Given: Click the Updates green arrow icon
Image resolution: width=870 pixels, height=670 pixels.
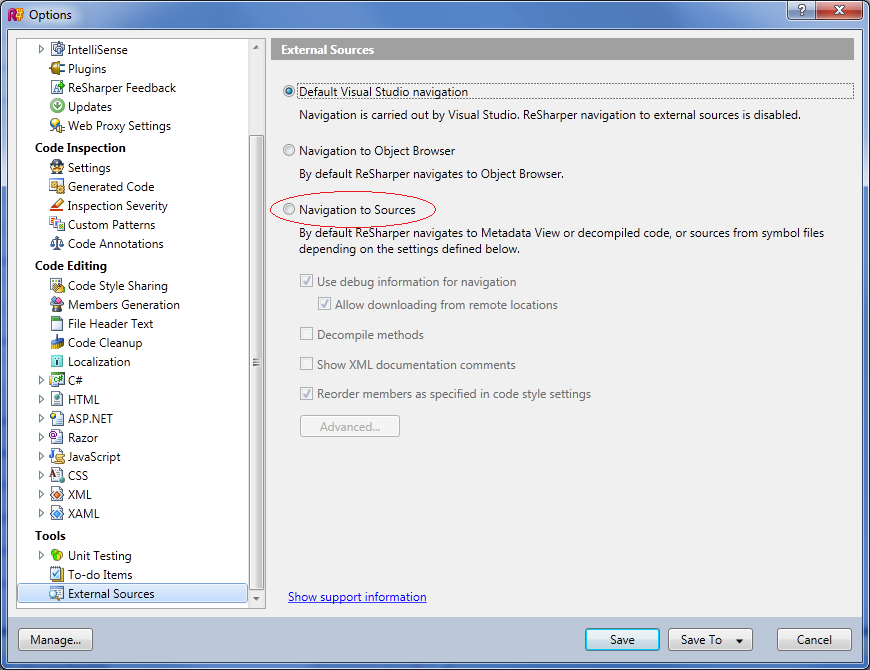Looking at the screenshot, I should pos(57,106).
